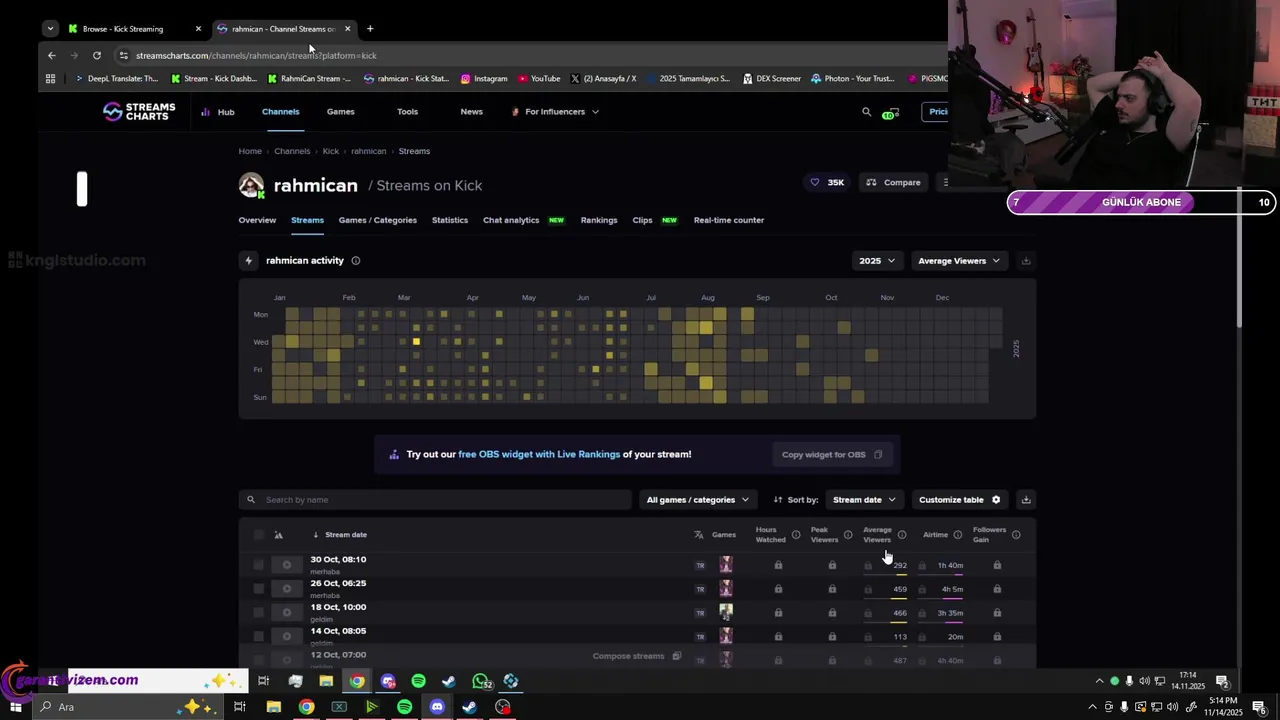Open a new Chrome tab
1280x720 pixels.
point(370,29)
